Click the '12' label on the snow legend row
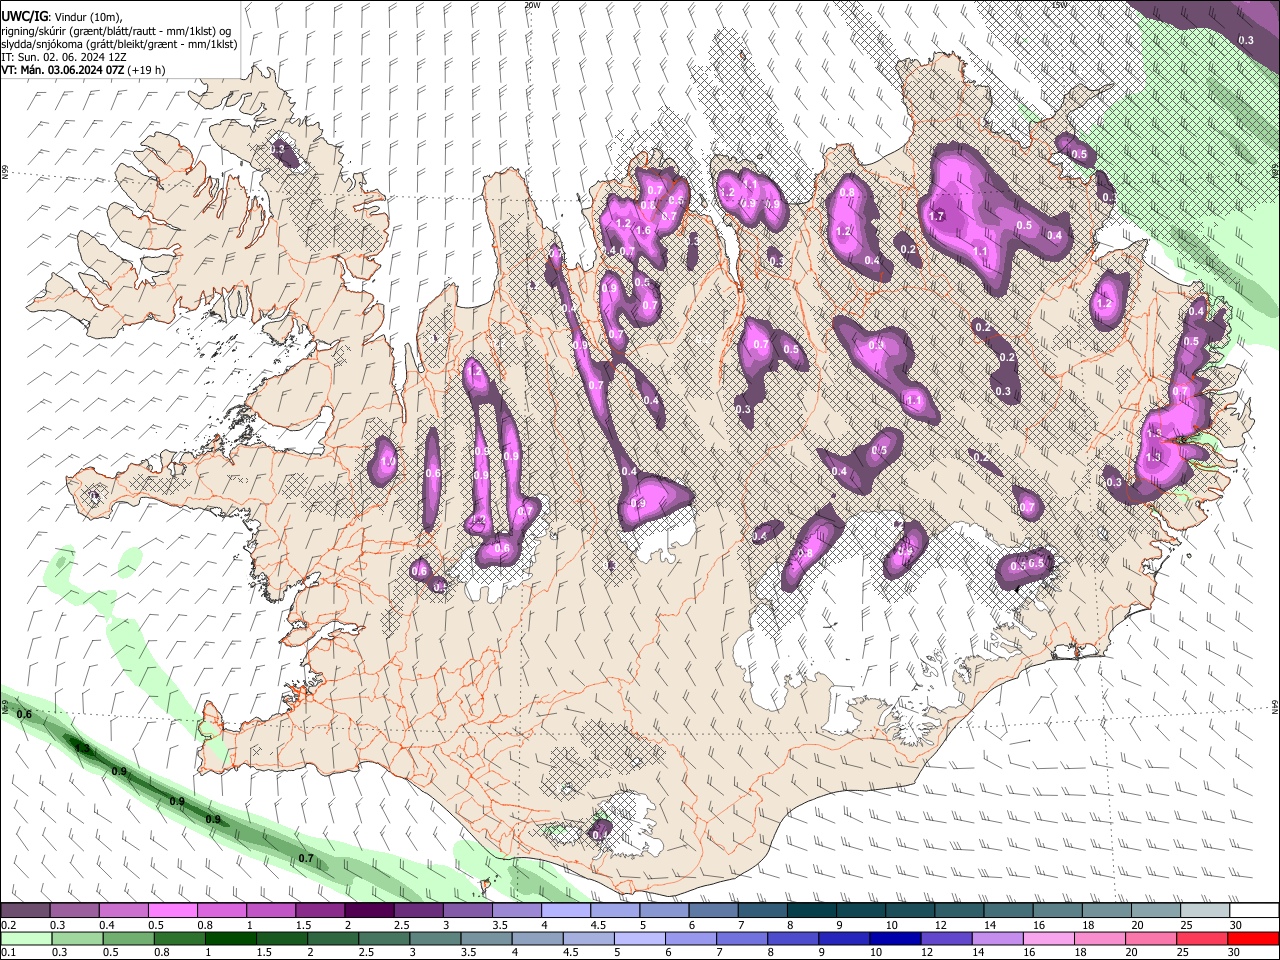Image resolution: width=1280 pixels, height=960 pixels. click(x=941, y=924)
